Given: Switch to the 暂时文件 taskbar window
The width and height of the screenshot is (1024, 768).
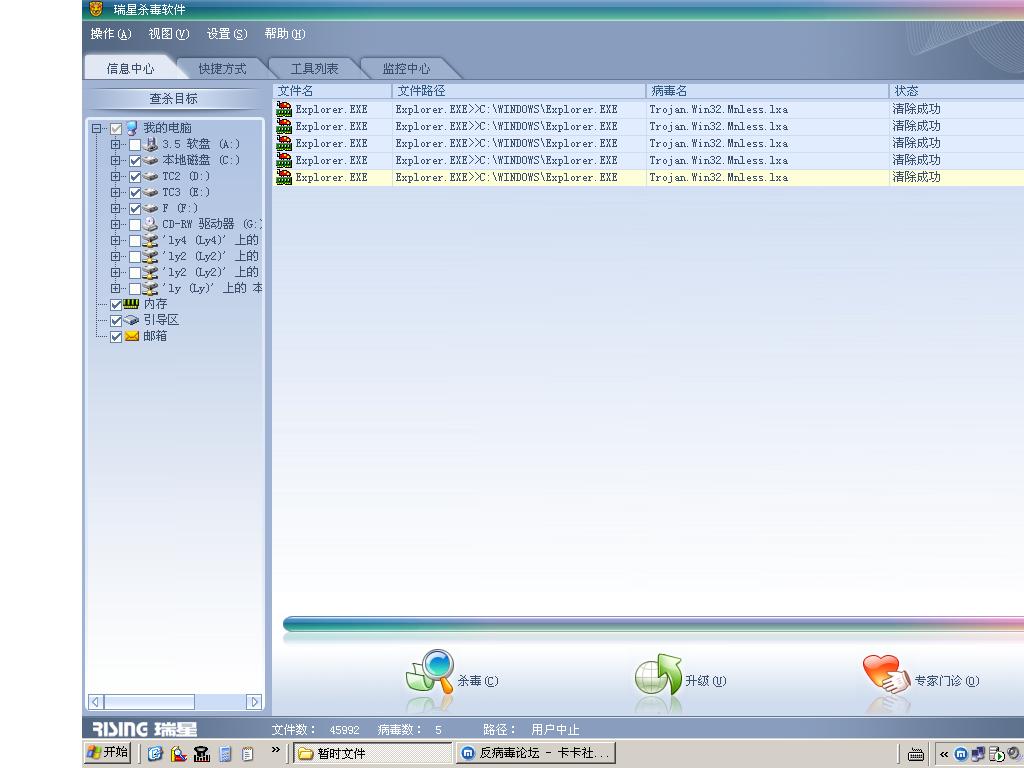Looking at the screenshot, I should [372, 754].
